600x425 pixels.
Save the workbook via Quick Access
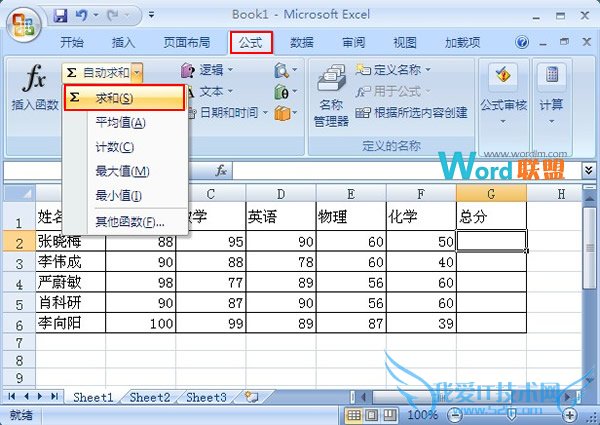click(60, 15)
